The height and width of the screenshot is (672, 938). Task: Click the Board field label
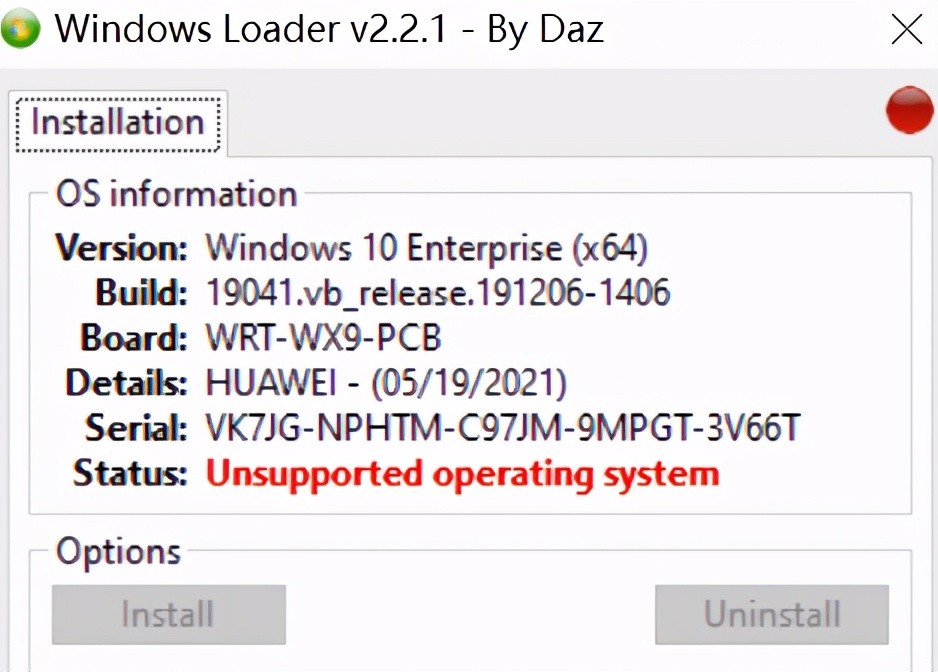(x=133, y=338)
